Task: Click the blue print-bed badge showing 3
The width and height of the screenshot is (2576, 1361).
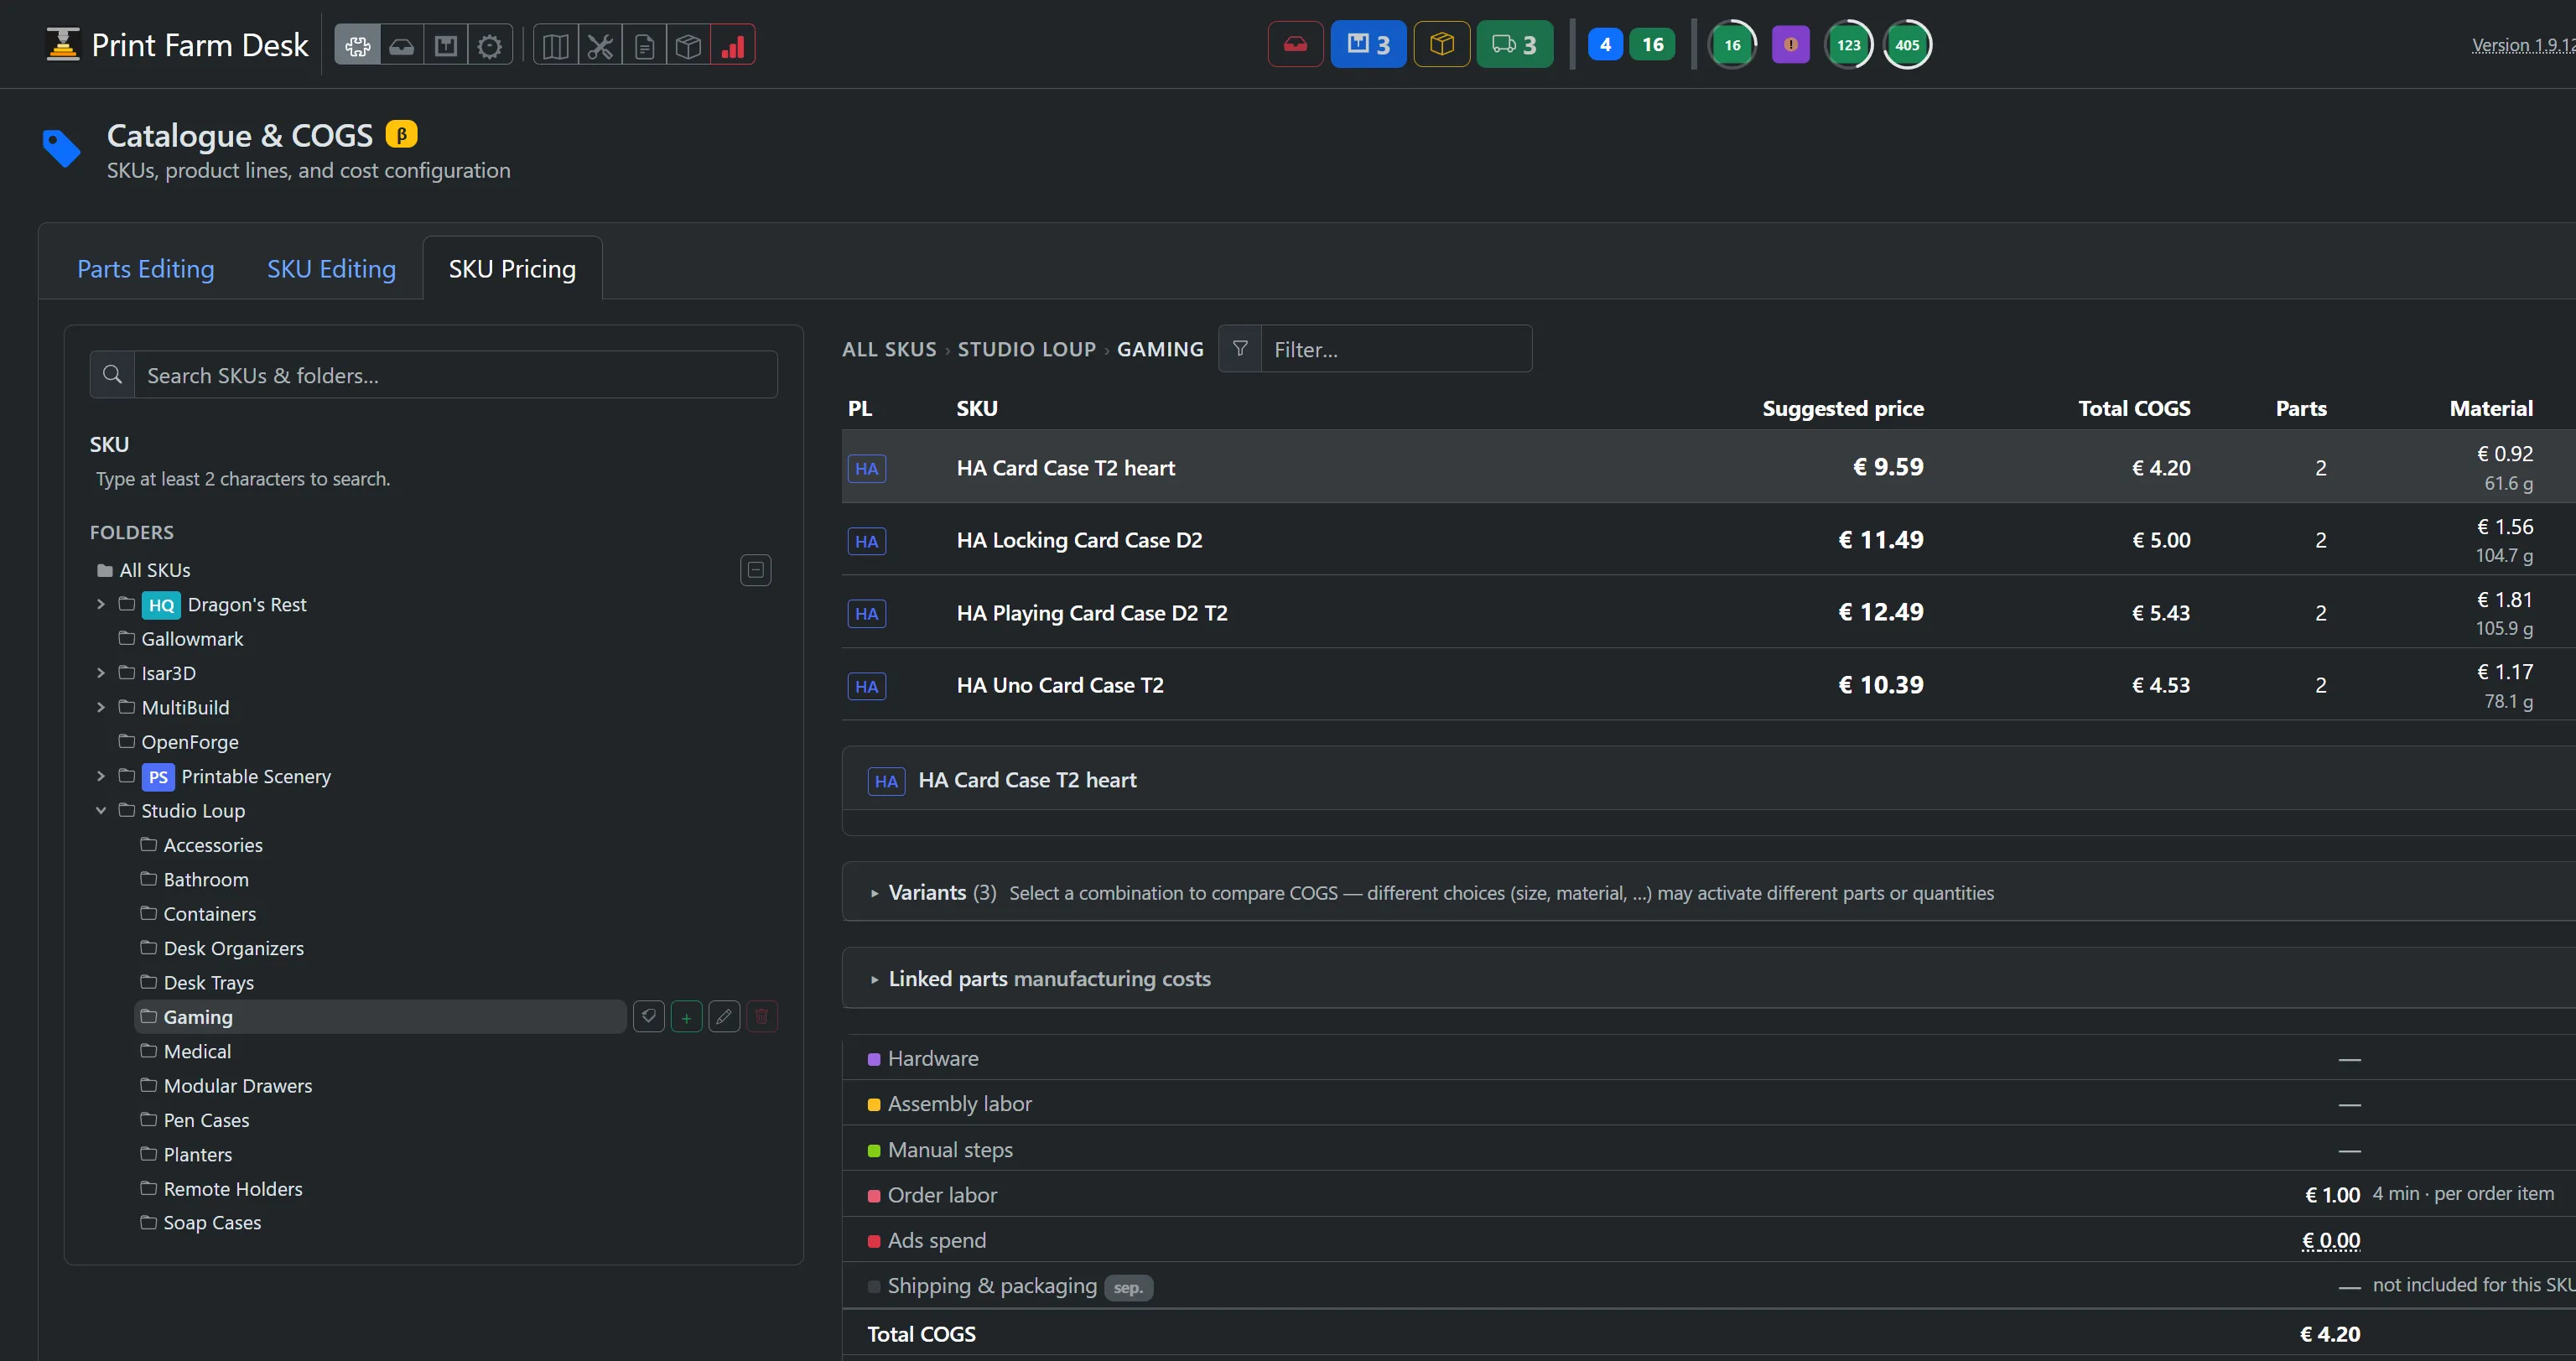Action: point(1368,45)
